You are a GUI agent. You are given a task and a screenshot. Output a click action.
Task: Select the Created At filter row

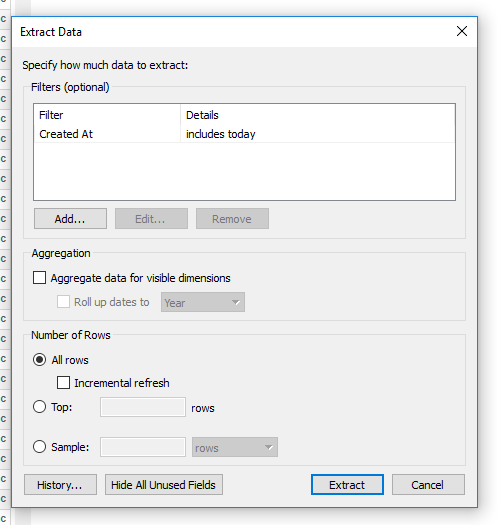[x=244, y=134]
